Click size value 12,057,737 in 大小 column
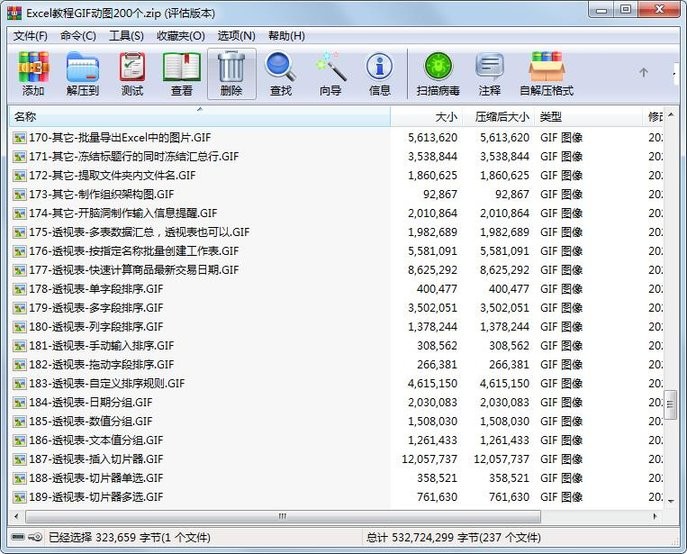Screen dimensions: 687x554 pos(429,459)
